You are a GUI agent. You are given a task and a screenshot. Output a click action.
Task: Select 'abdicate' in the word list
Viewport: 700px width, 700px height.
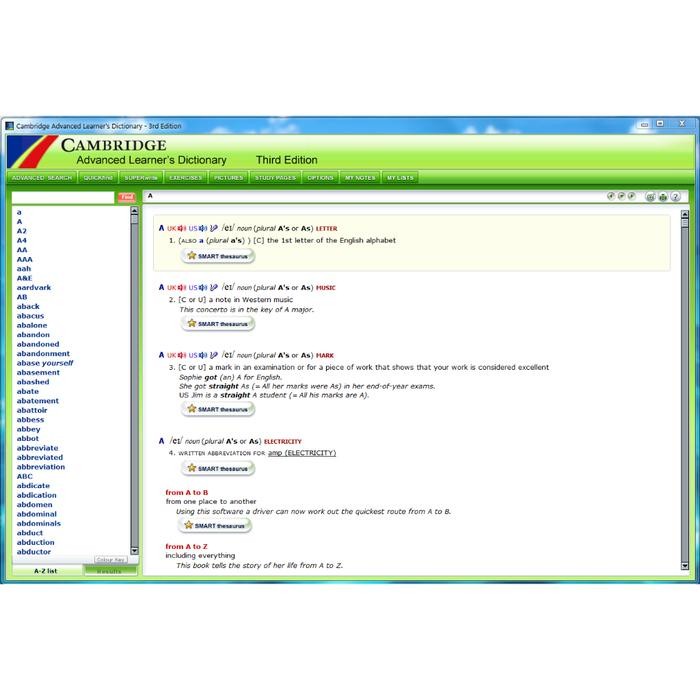(x=33, y=485)
